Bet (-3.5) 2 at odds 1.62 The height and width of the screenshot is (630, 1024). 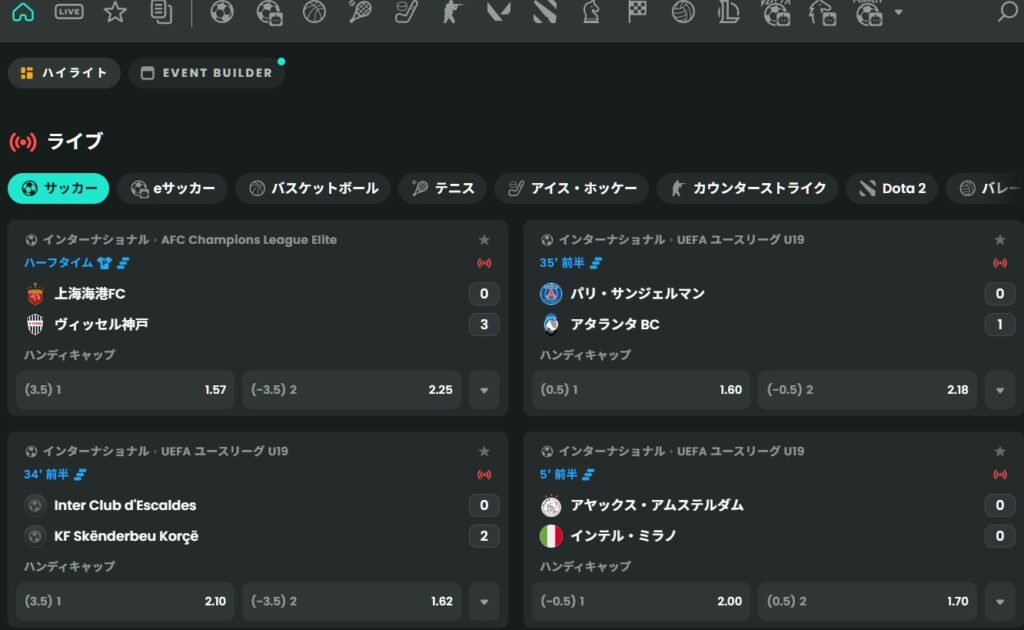tap(351, 601)
